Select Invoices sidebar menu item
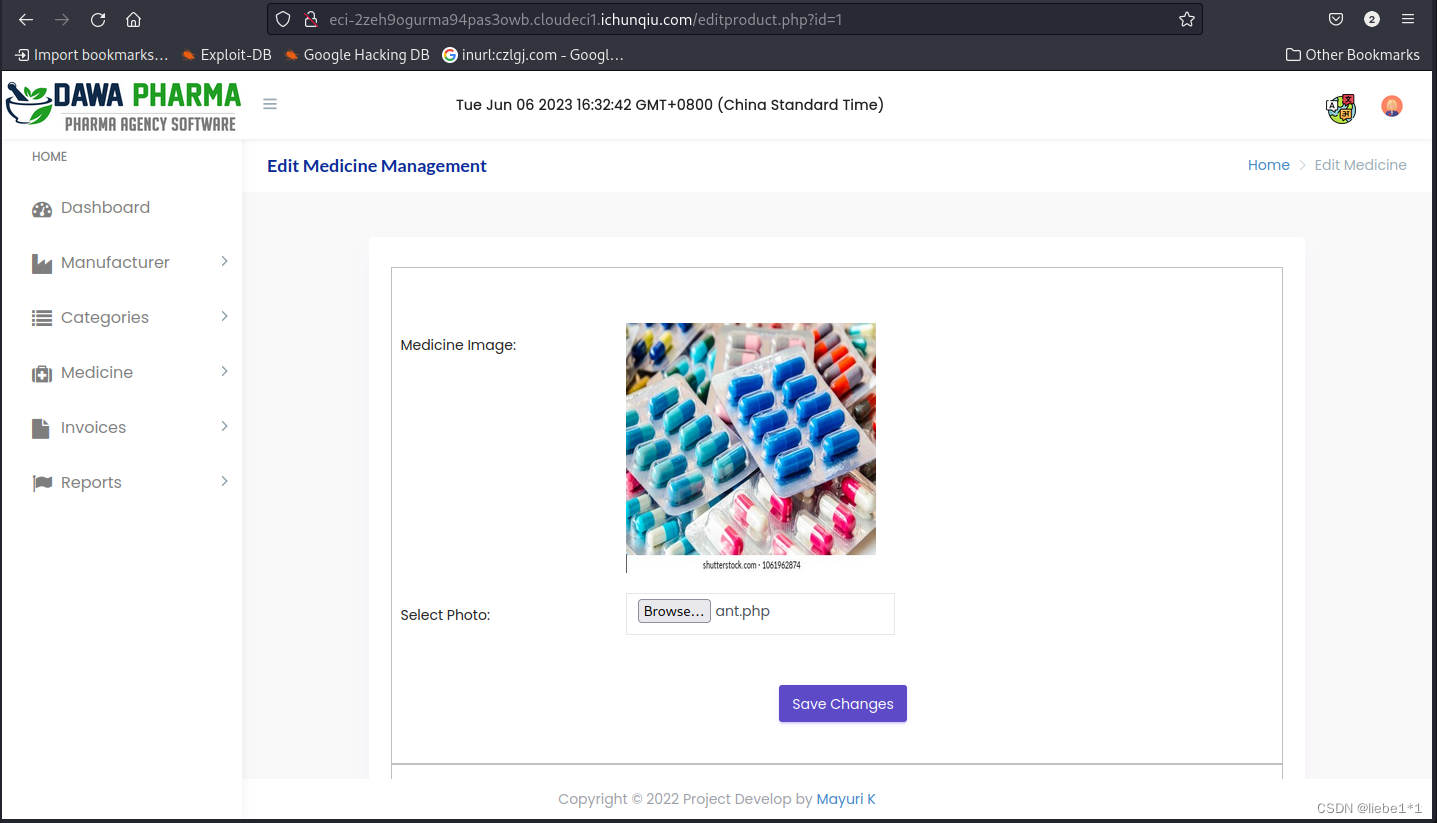The image size is (1437, 823). (121, 428)
